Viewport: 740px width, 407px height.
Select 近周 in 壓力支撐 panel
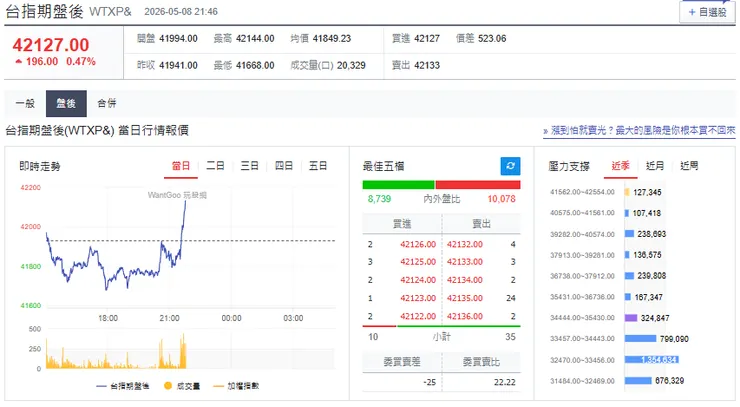tap(689, 166)
